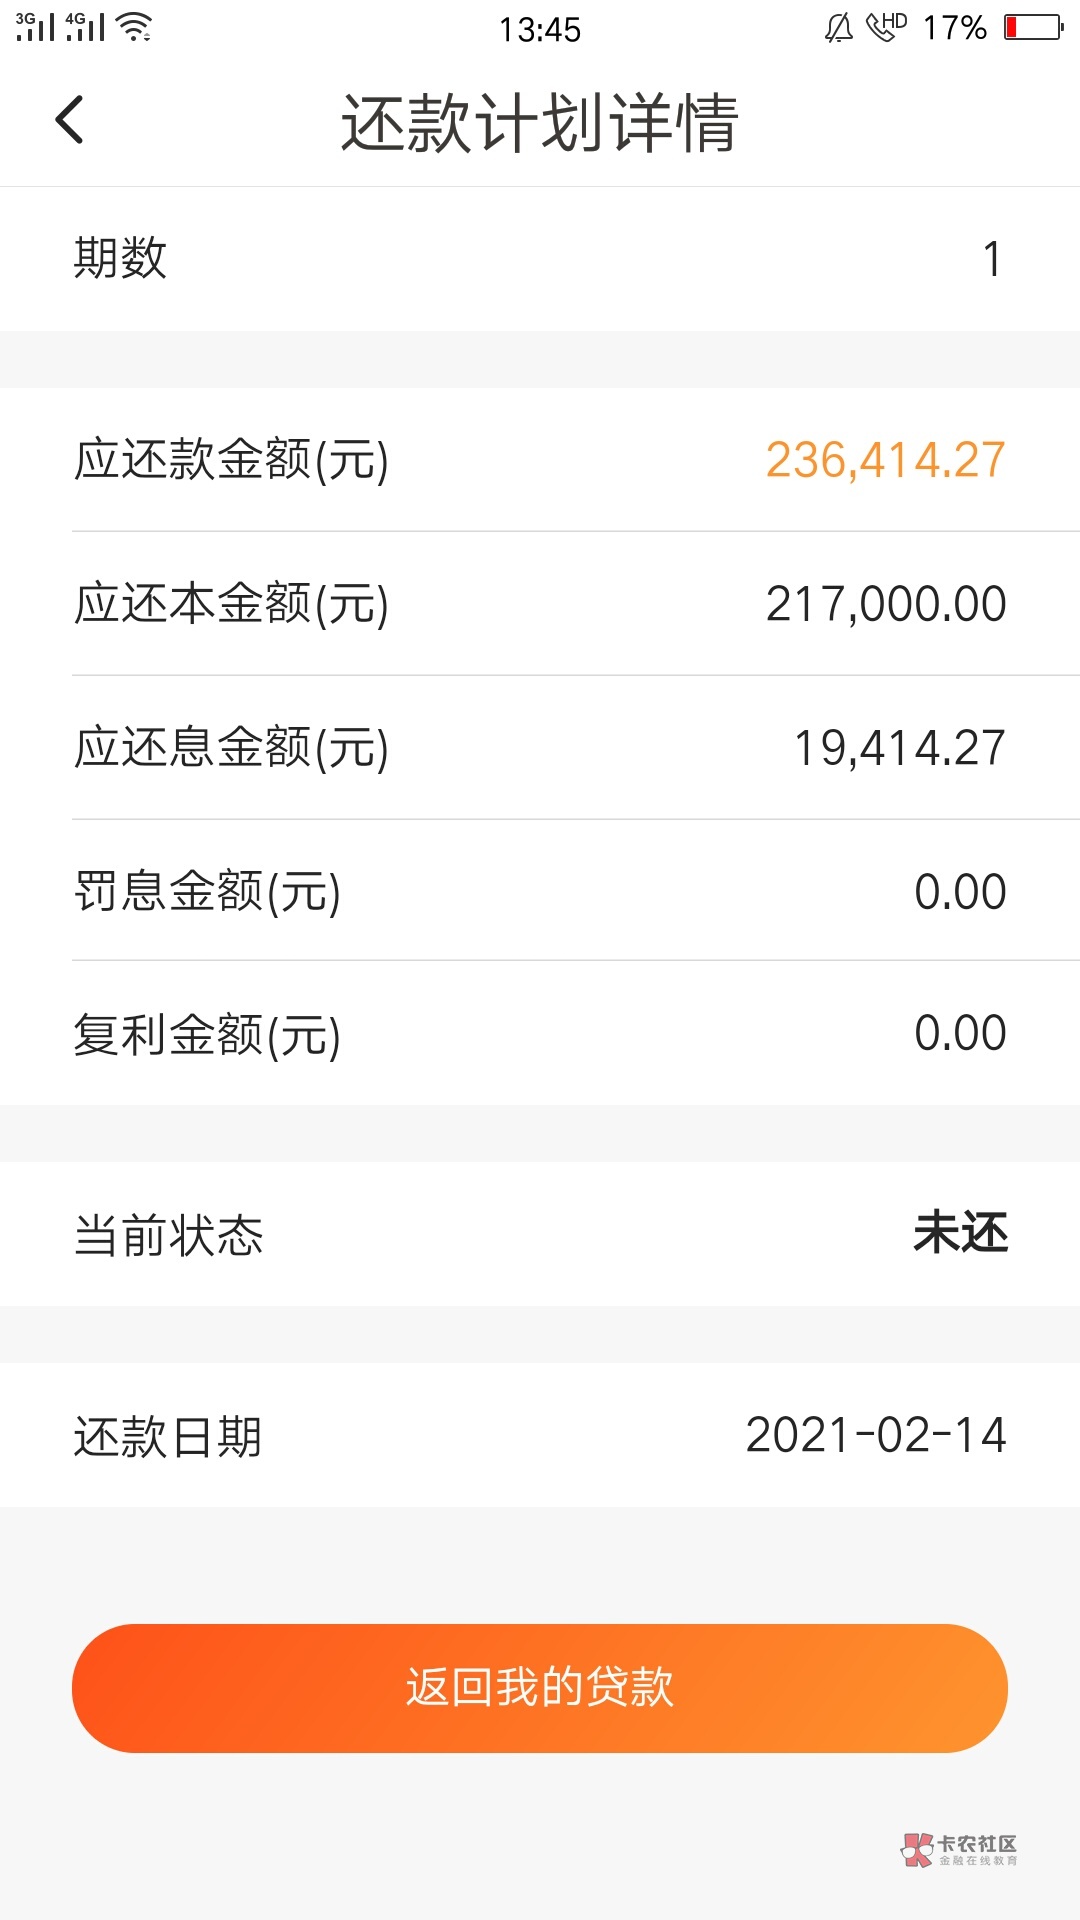The height and width of the screenshot is (1920, 1080).
Task: Tap the HD call phone icon
Action: click(886, 26)
